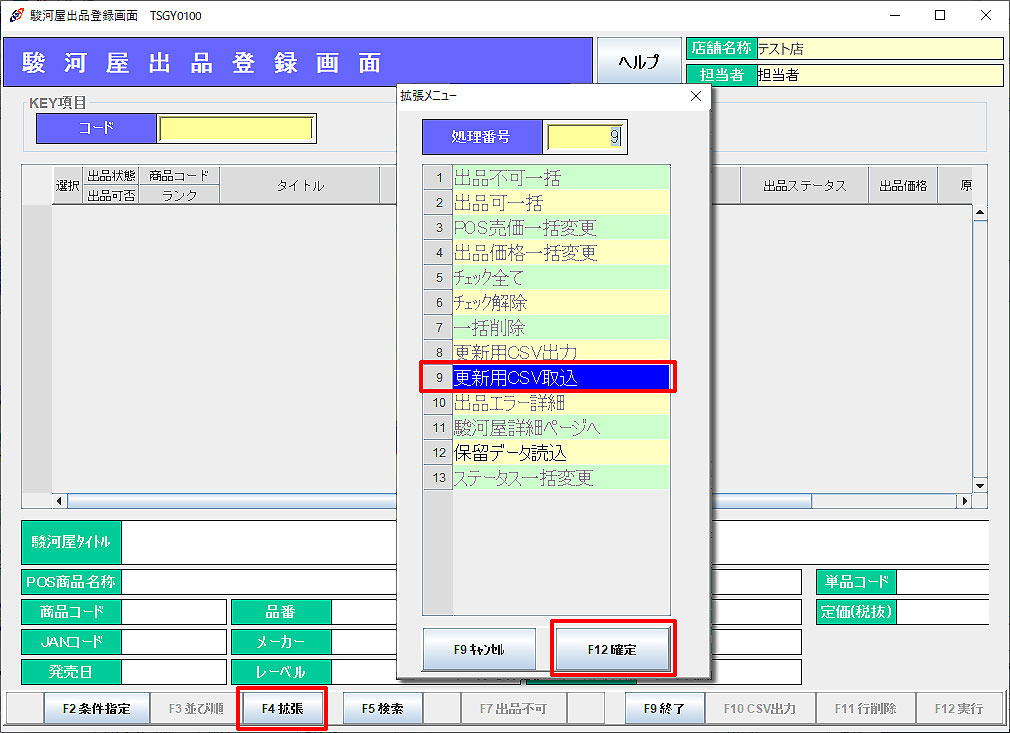Click the horizontal scrollbar left arrow

click(59, 500)
